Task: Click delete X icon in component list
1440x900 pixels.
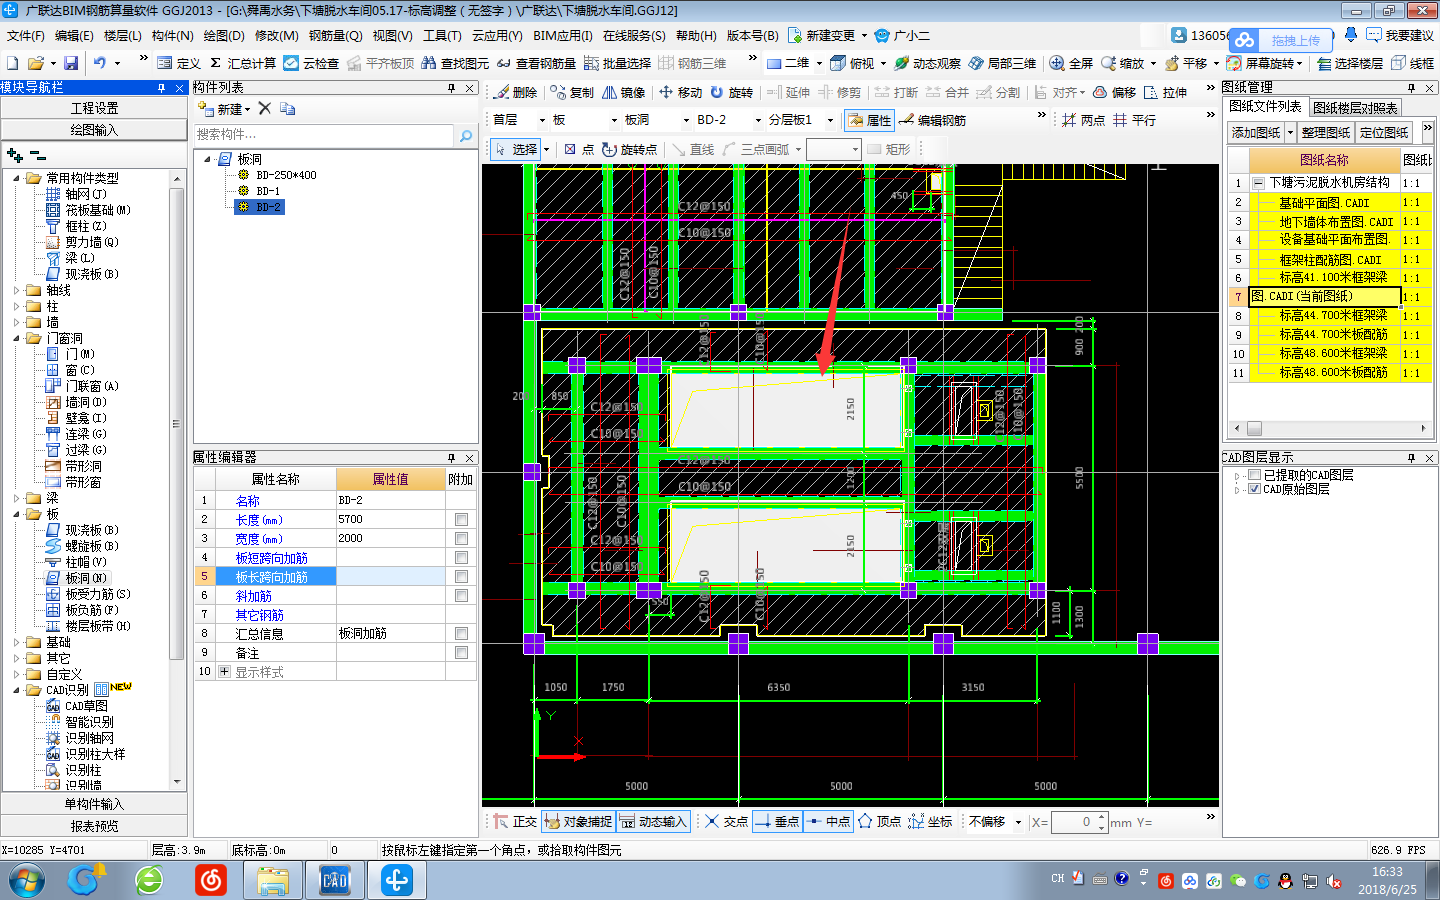Action: click(x=264, y=108)
